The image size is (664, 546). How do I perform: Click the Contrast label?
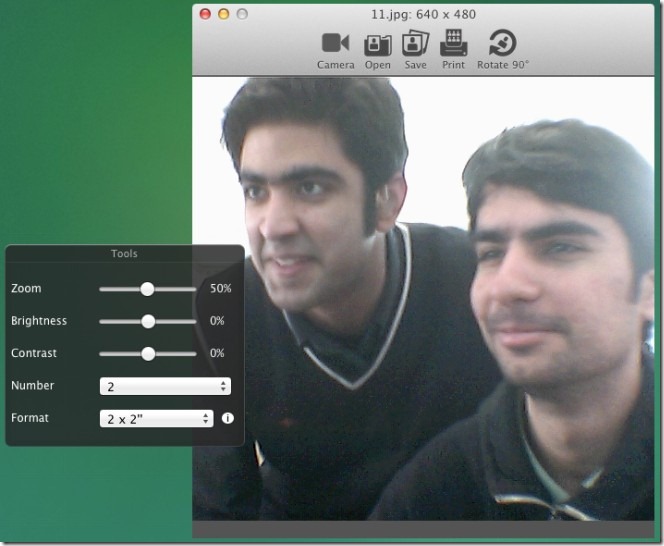34,353
